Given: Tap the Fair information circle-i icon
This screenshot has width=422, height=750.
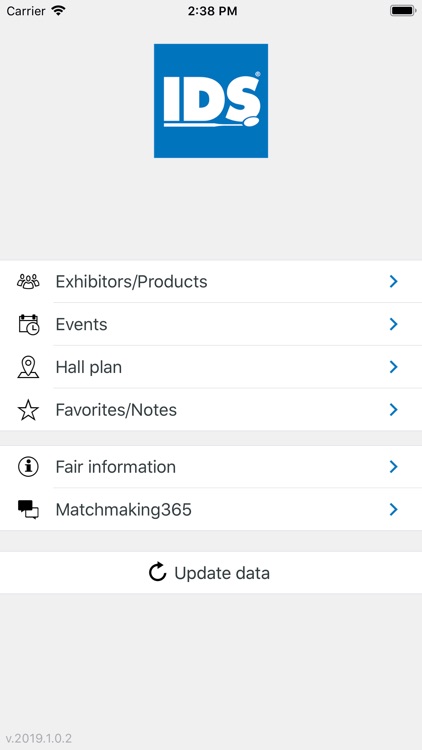Looking at the screenshot, I should (x=28, y=467).
